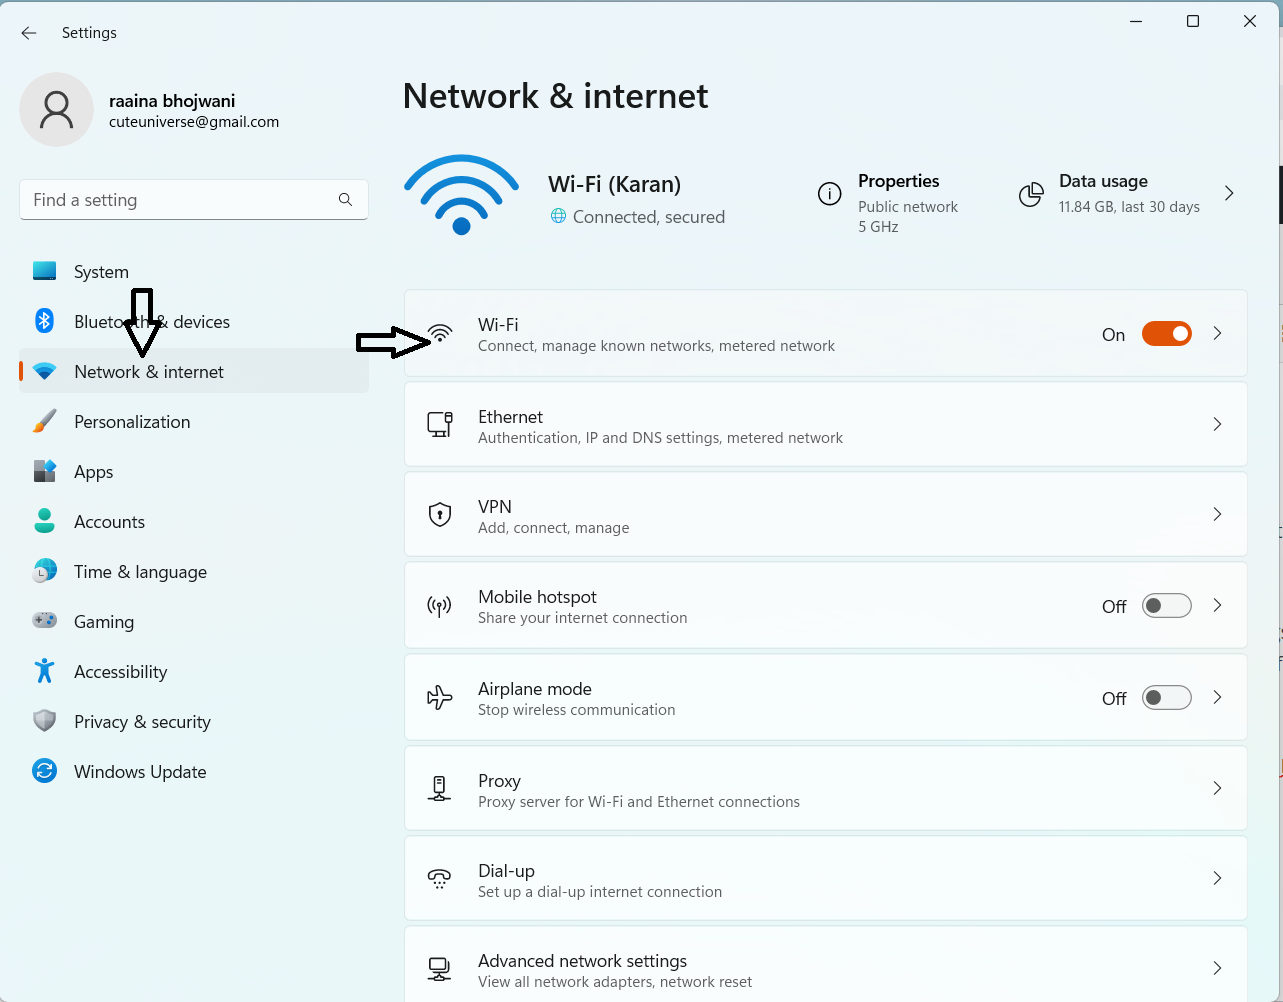Click the VPN shield icon
Screen dimensions: 1283x1002
pos(440,515)
